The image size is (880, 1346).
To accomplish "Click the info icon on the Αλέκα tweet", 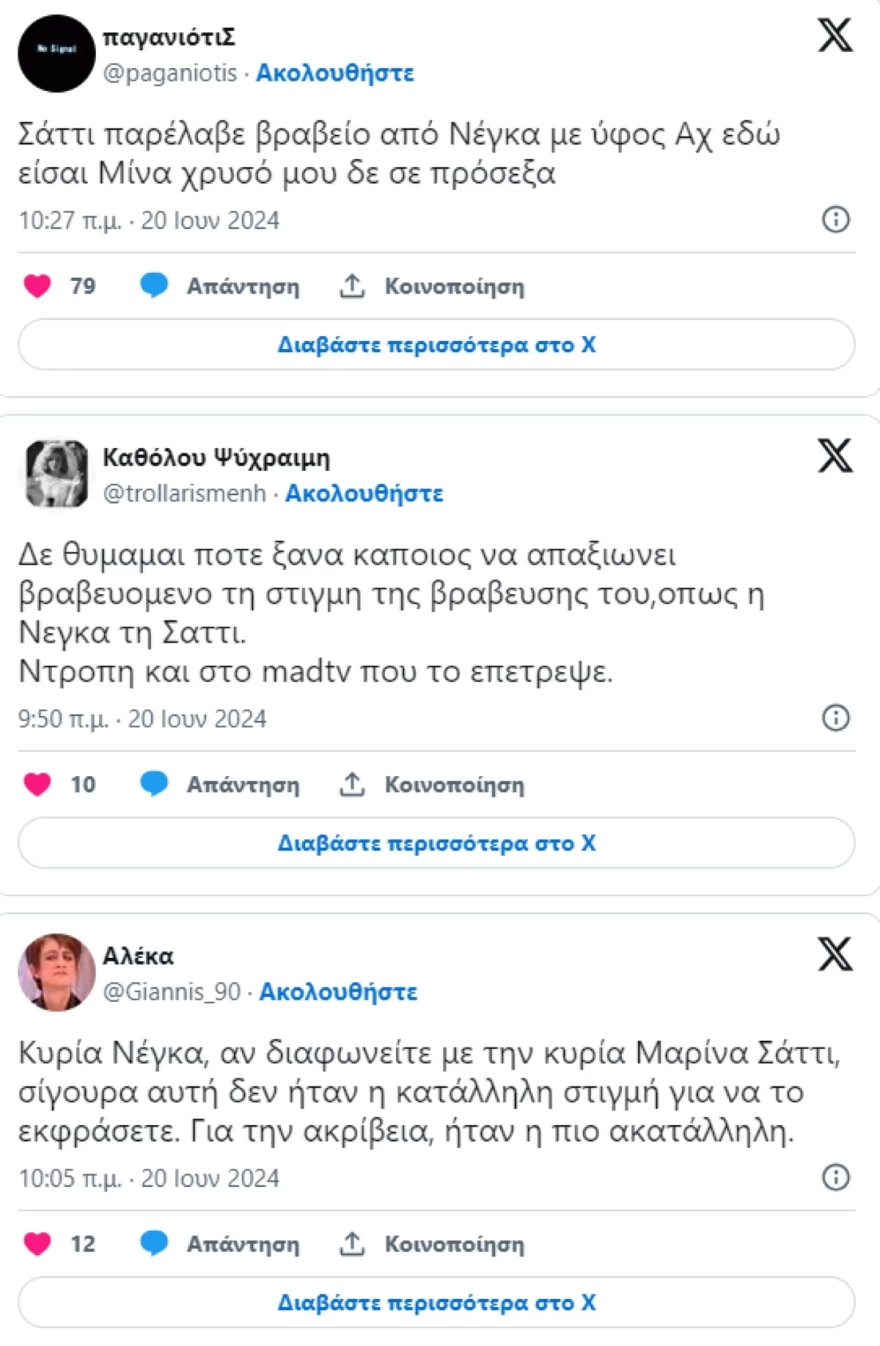I will pyautogui.click(x=836, y=1177).
